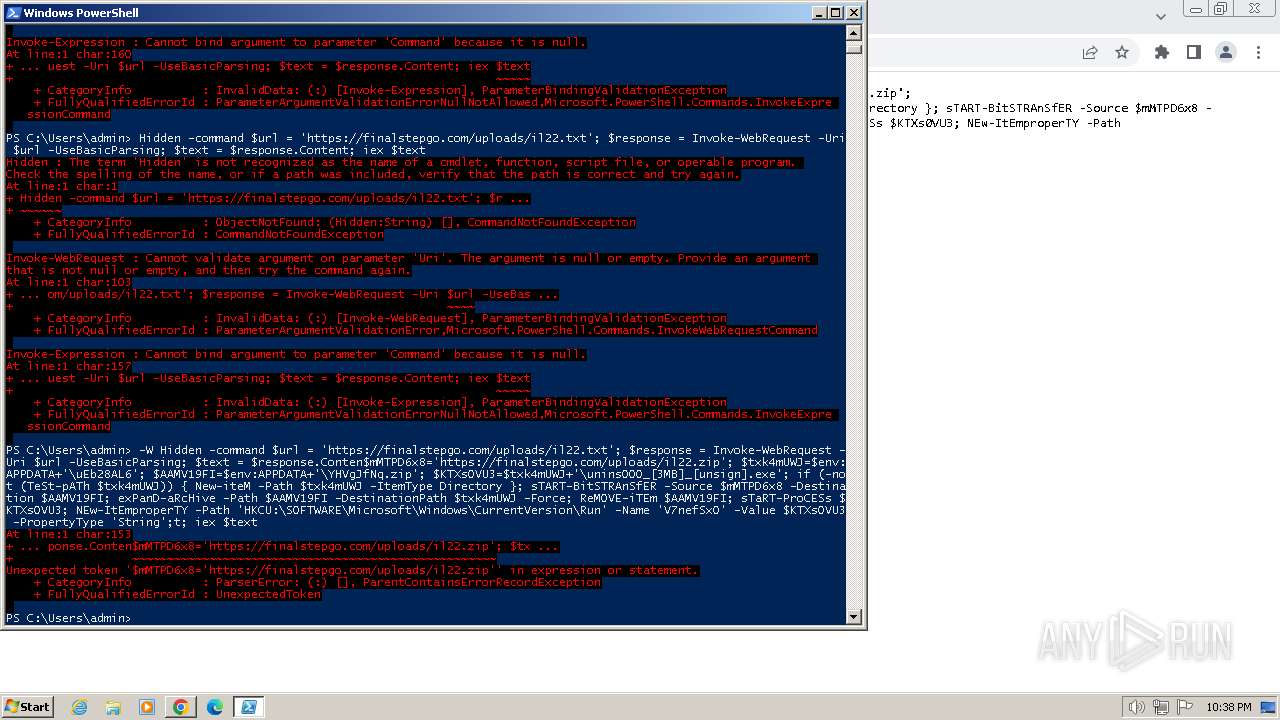Open Chrome profile avatar icon
Screen dimensions: 1280x720
tap(1225, 52)
